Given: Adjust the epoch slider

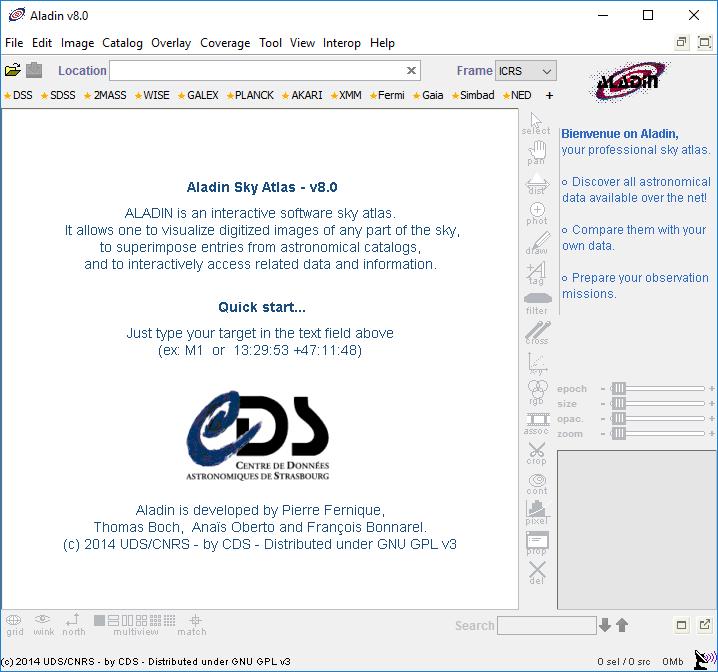Looking at the screenshot, I should 658,388.
